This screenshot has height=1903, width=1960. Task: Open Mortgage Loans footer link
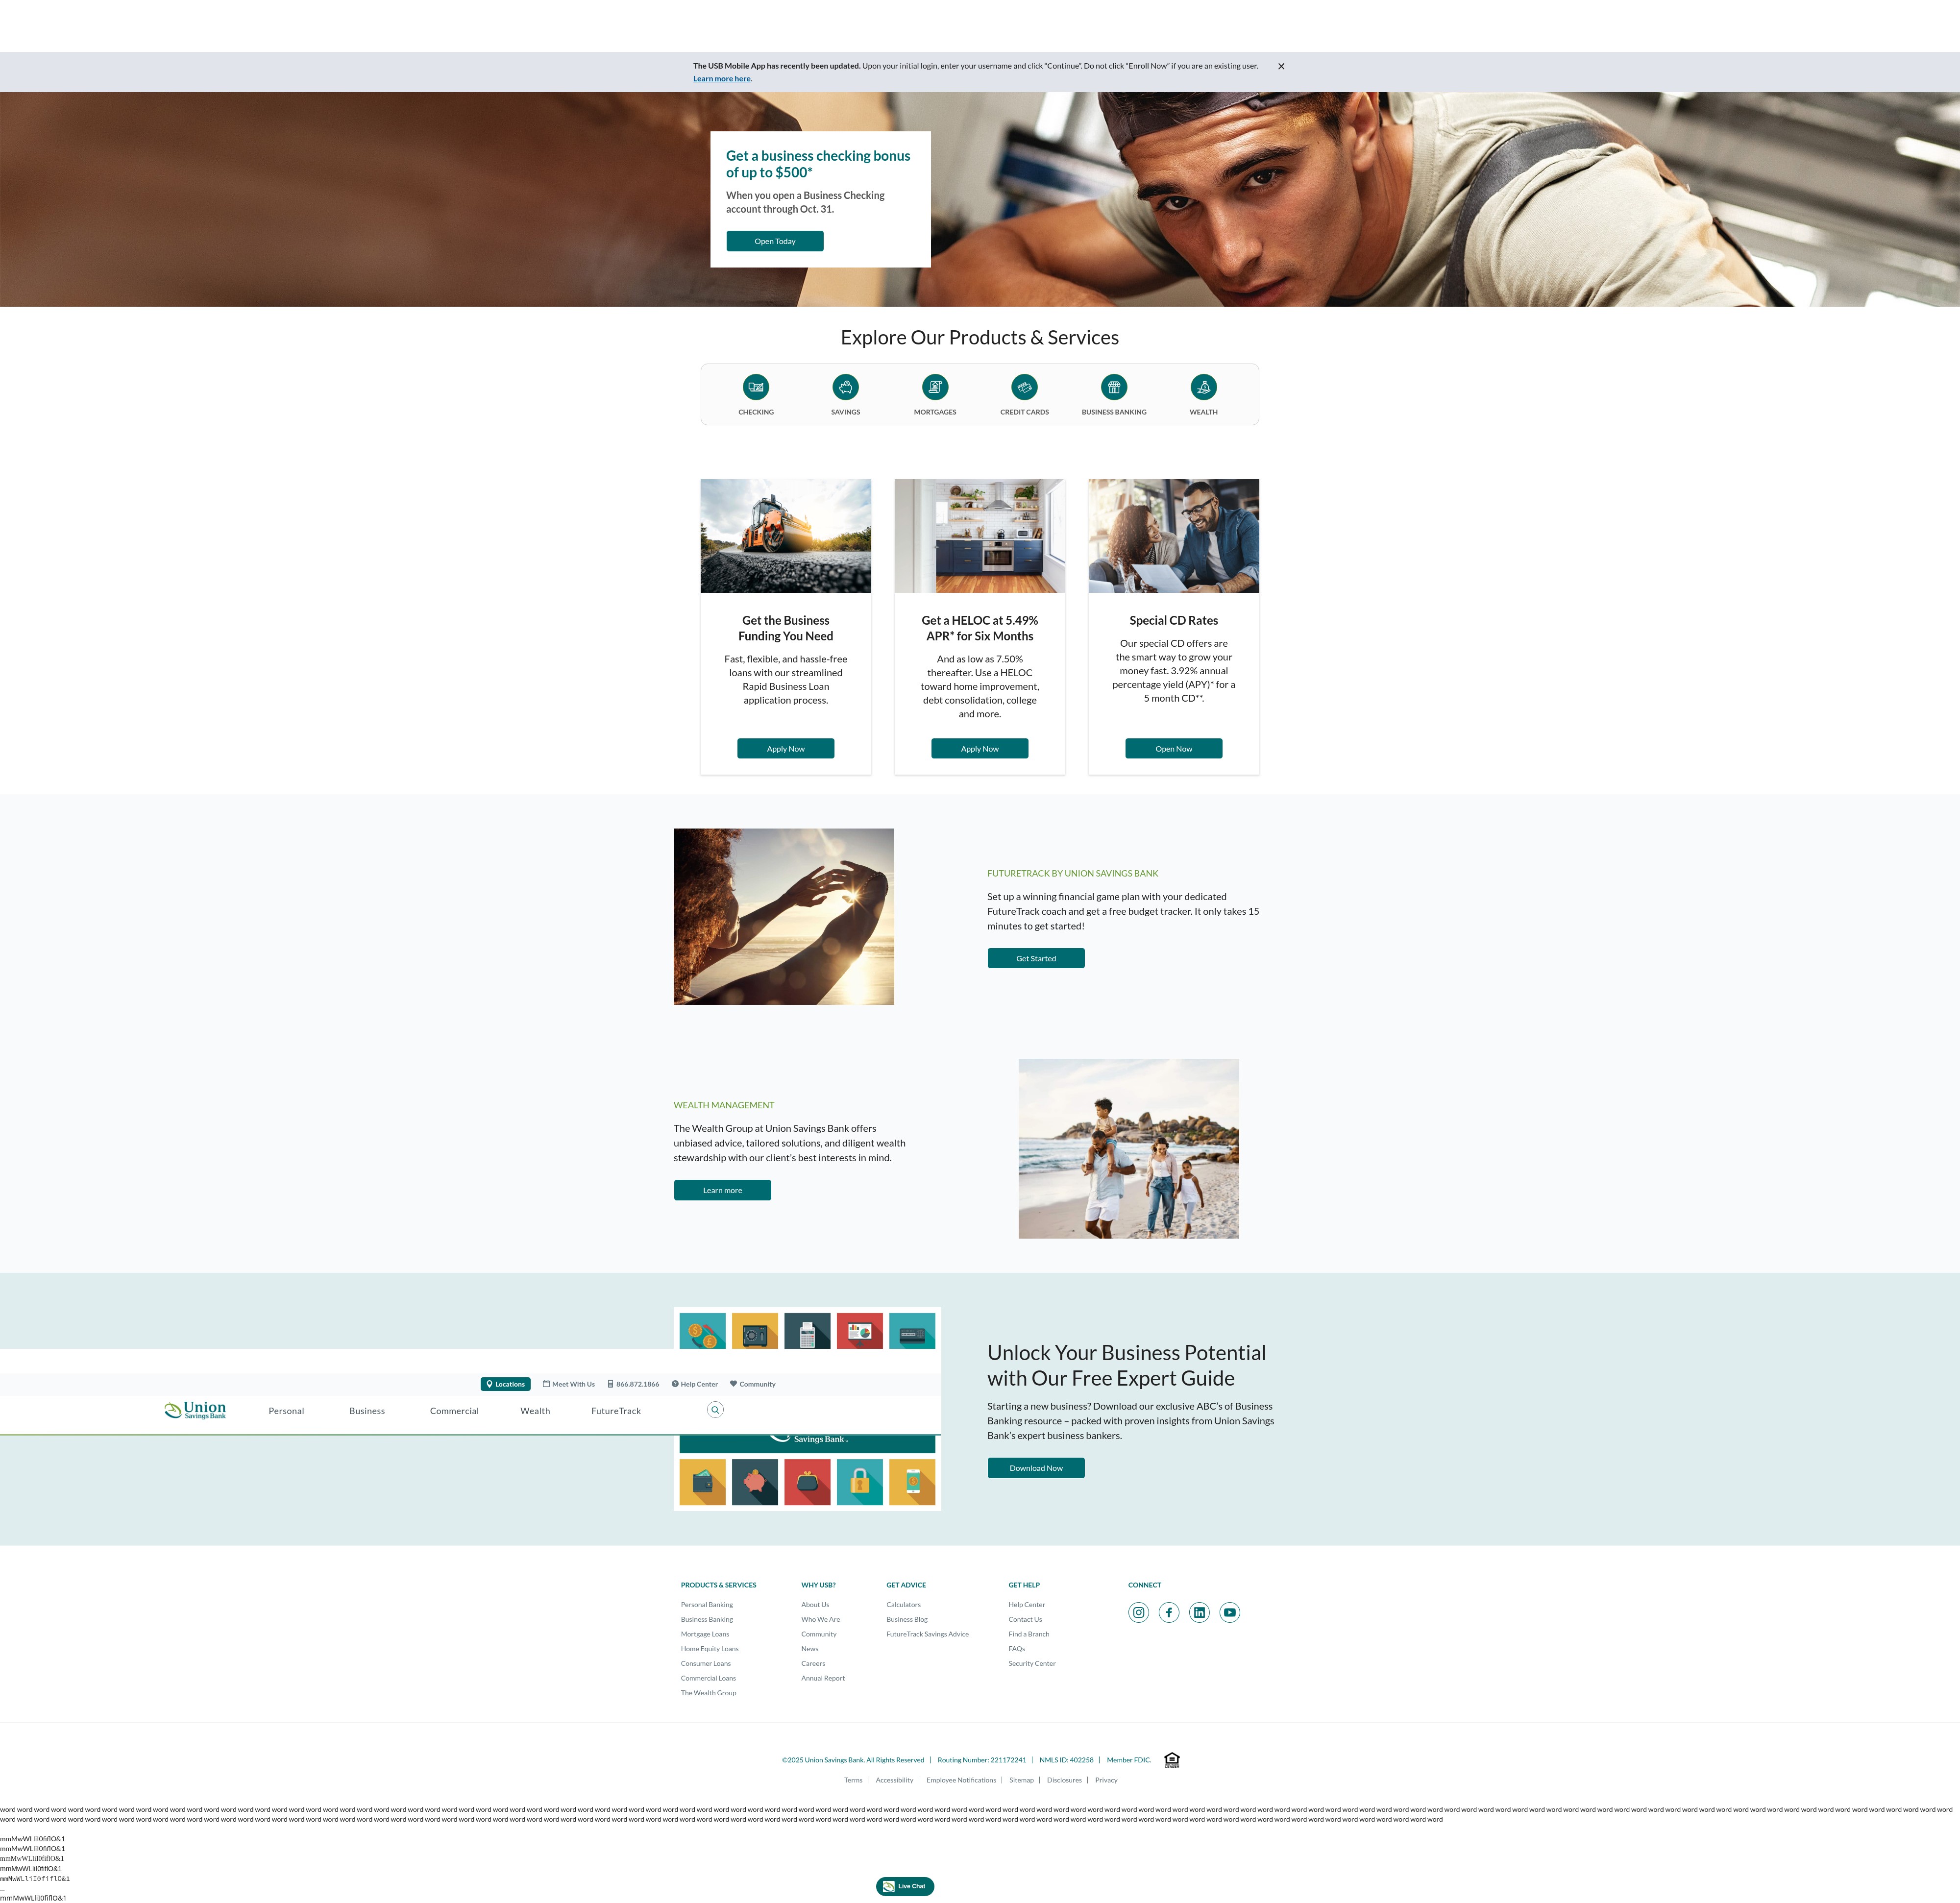705,1634
